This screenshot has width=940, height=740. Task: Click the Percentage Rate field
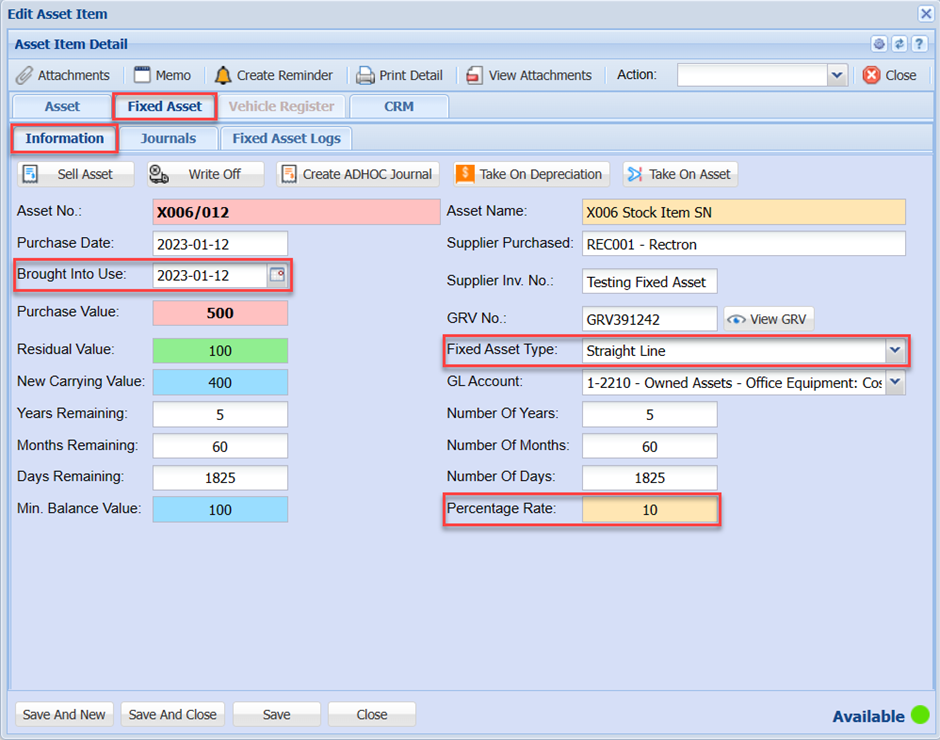[649, 510]
